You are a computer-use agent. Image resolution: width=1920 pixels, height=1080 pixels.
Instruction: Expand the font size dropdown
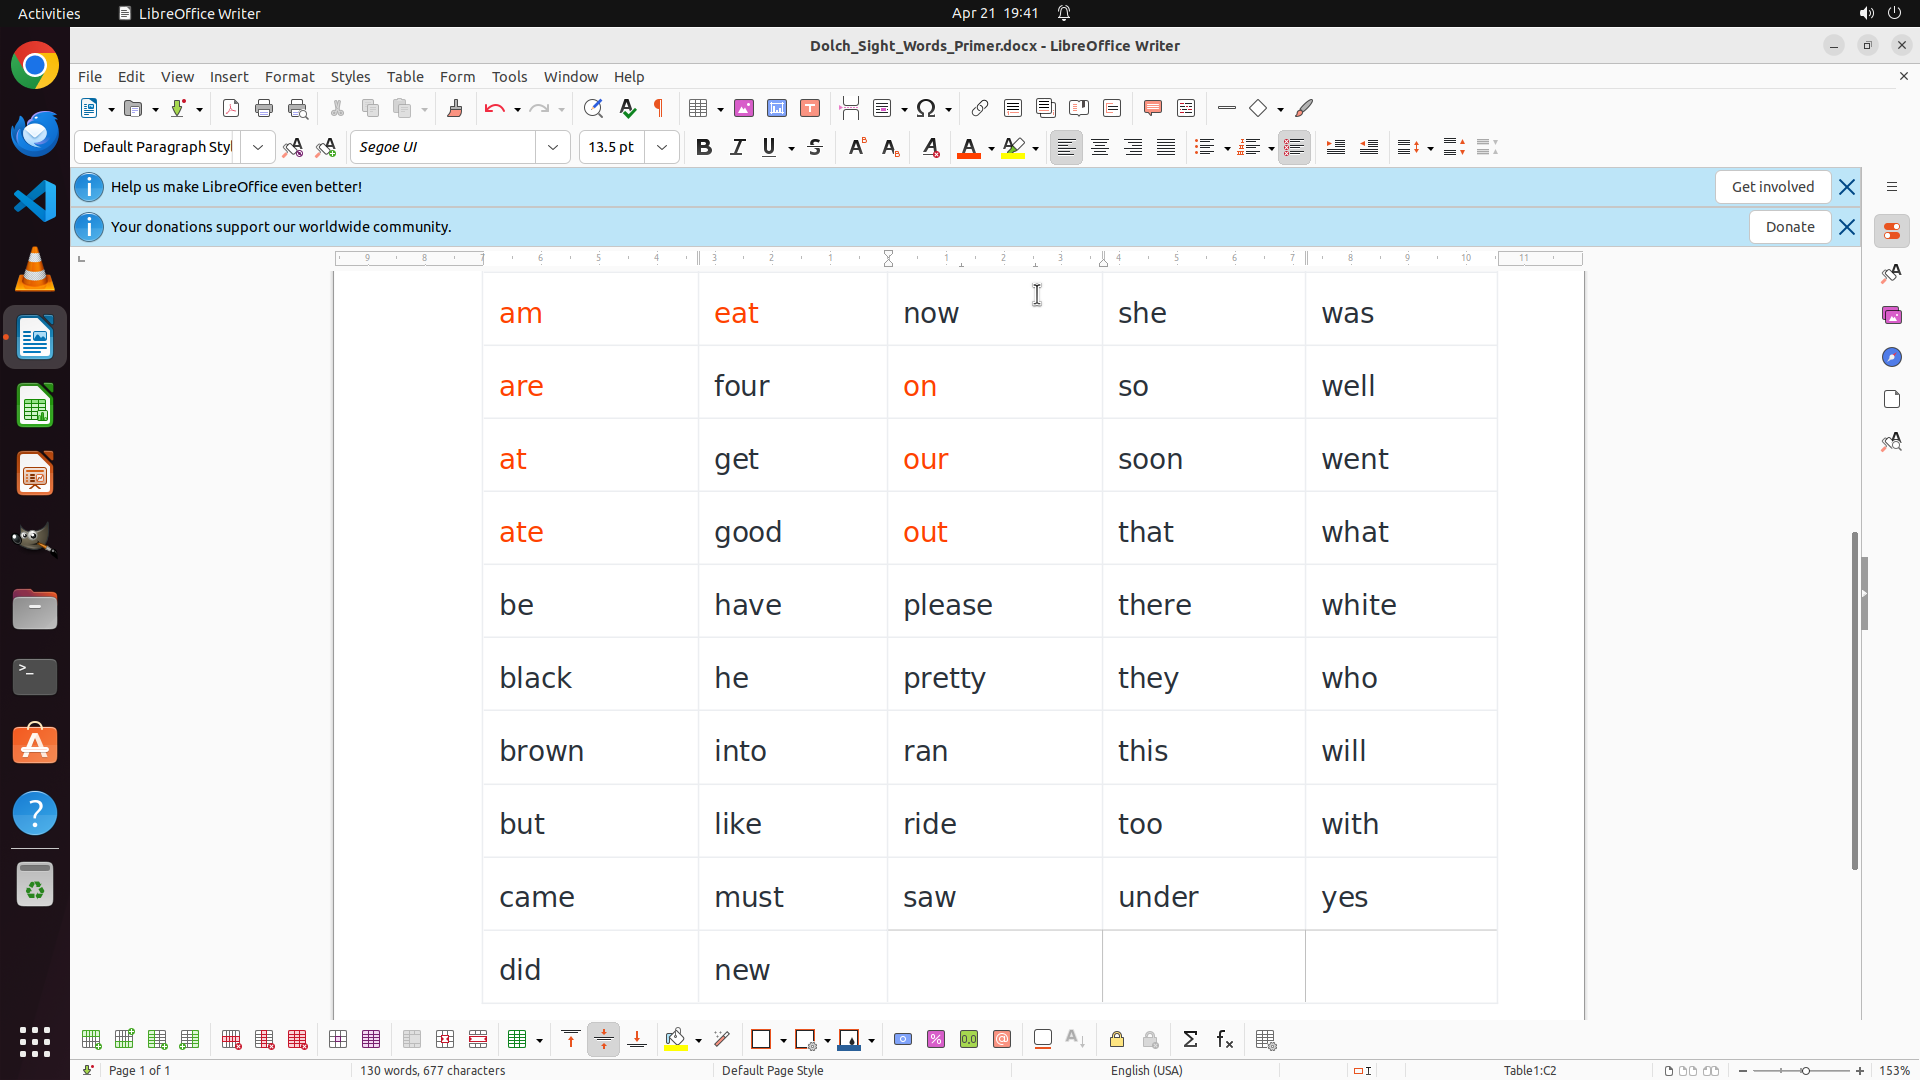pyautogui.click(x=662, y=147)
